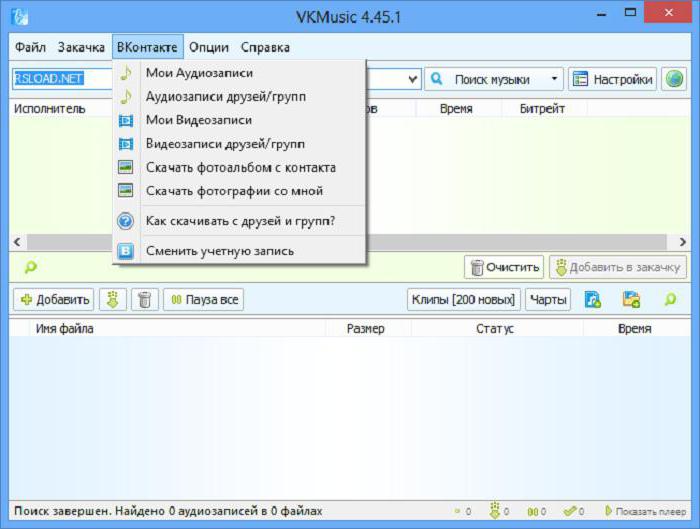Open the Закачка menu
This screenshot has width=700, height=529.
tap(81, 47)
